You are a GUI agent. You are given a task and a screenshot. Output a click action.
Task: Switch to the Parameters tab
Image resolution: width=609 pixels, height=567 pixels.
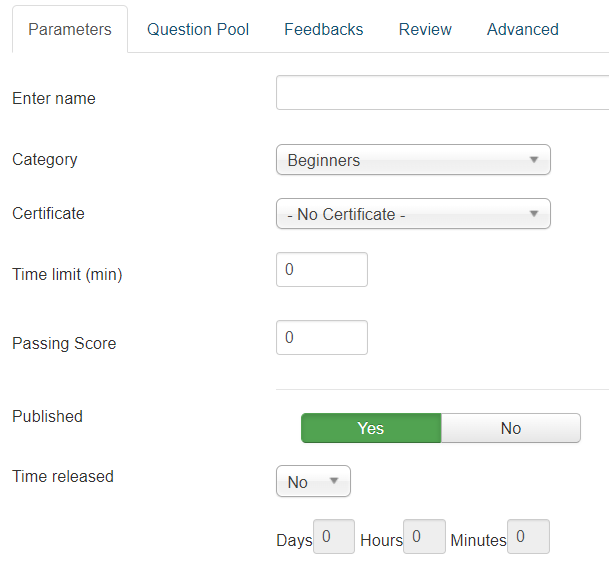[x=70, y=29]
